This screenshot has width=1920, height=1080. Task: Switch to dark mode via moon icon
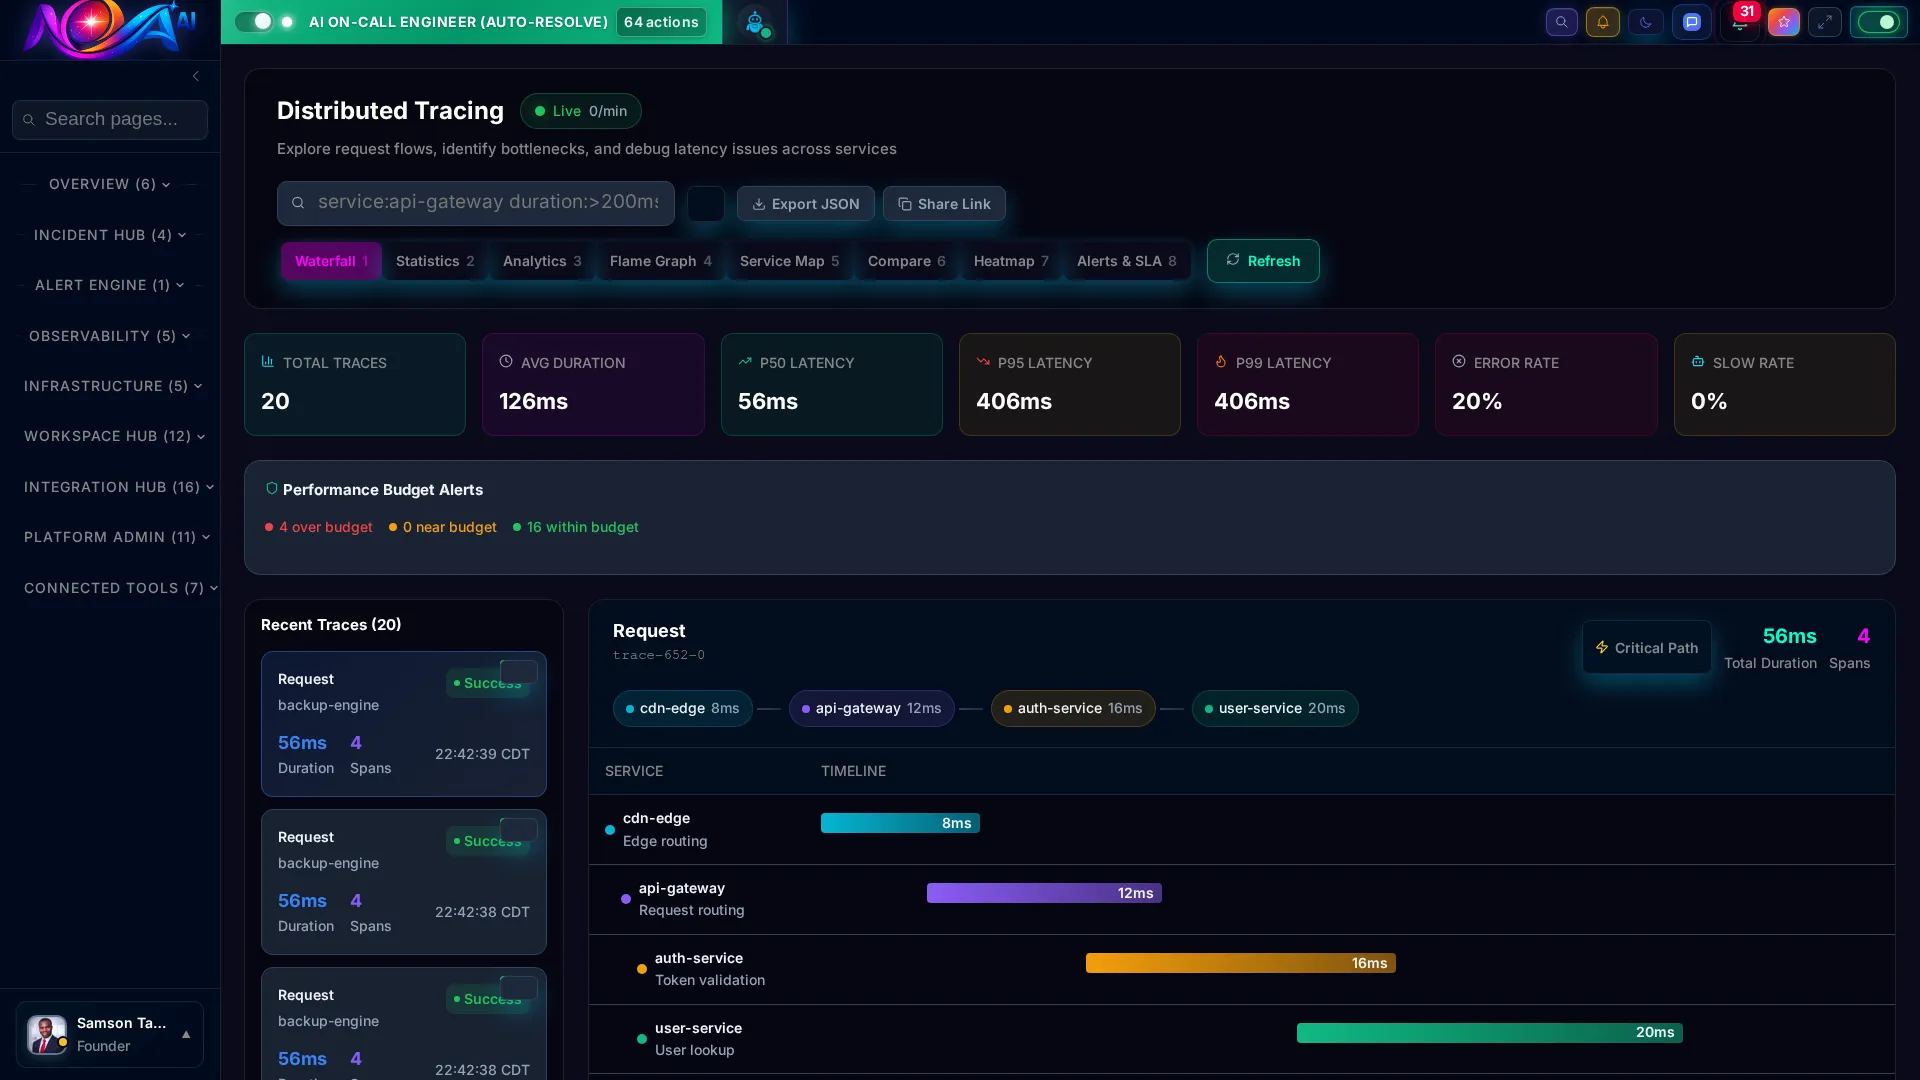coord(1645,22)
